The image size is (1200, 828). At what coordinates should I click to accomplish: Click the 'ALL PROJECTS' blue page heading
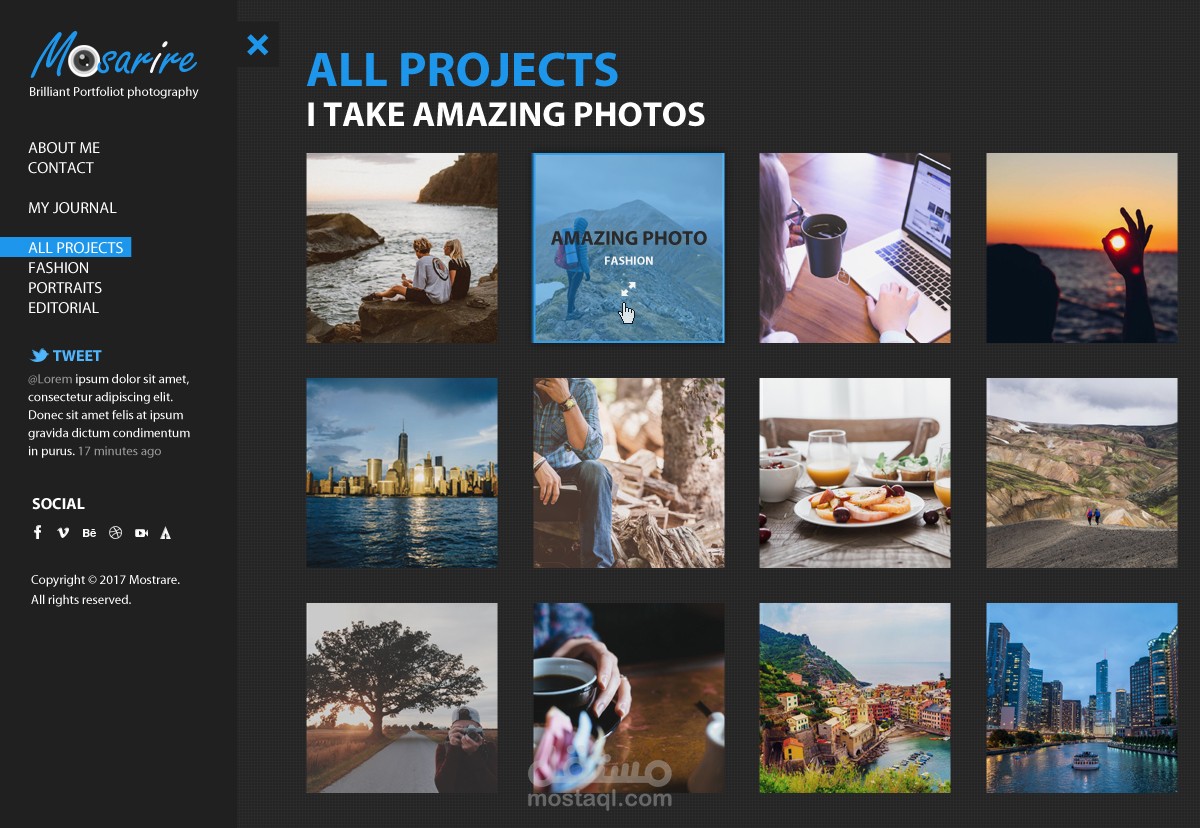[x=462, y=70]
